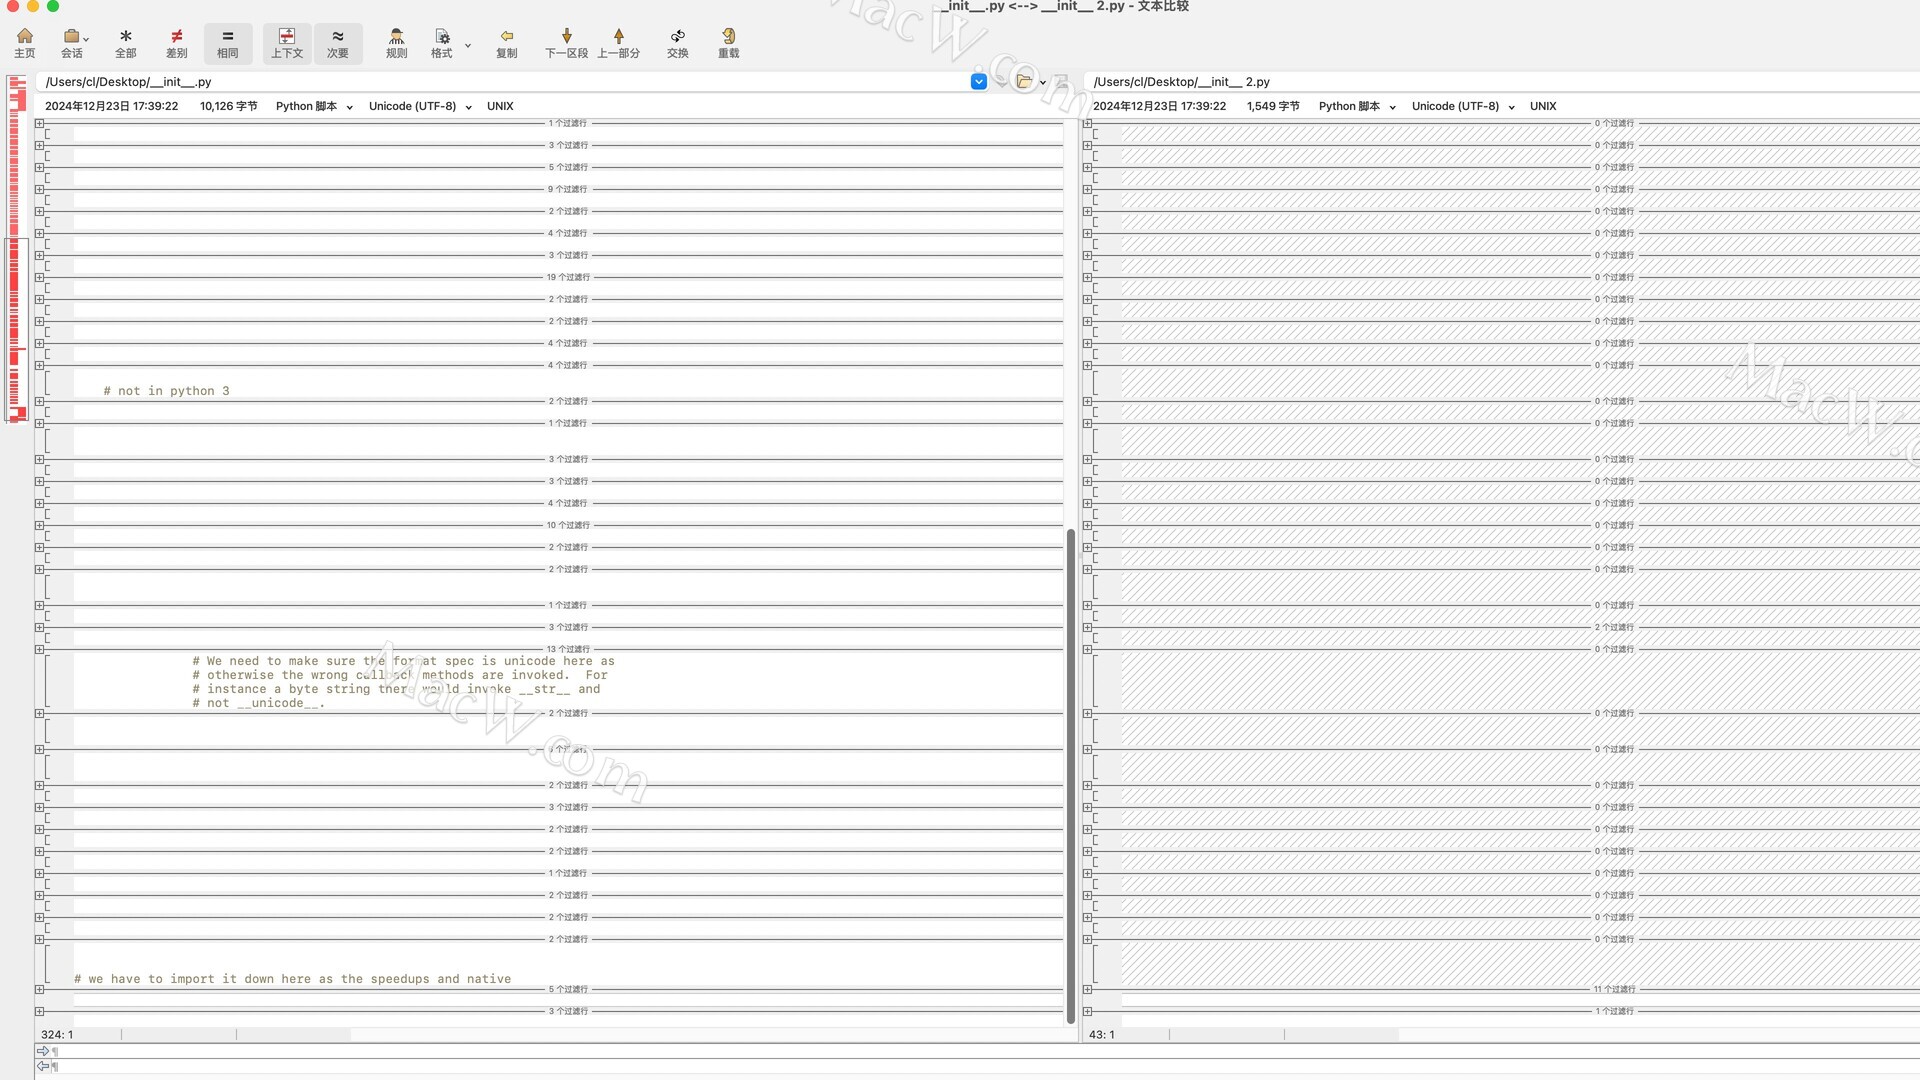Show only differences with 差别
1920x1080 pixels.
177,43
